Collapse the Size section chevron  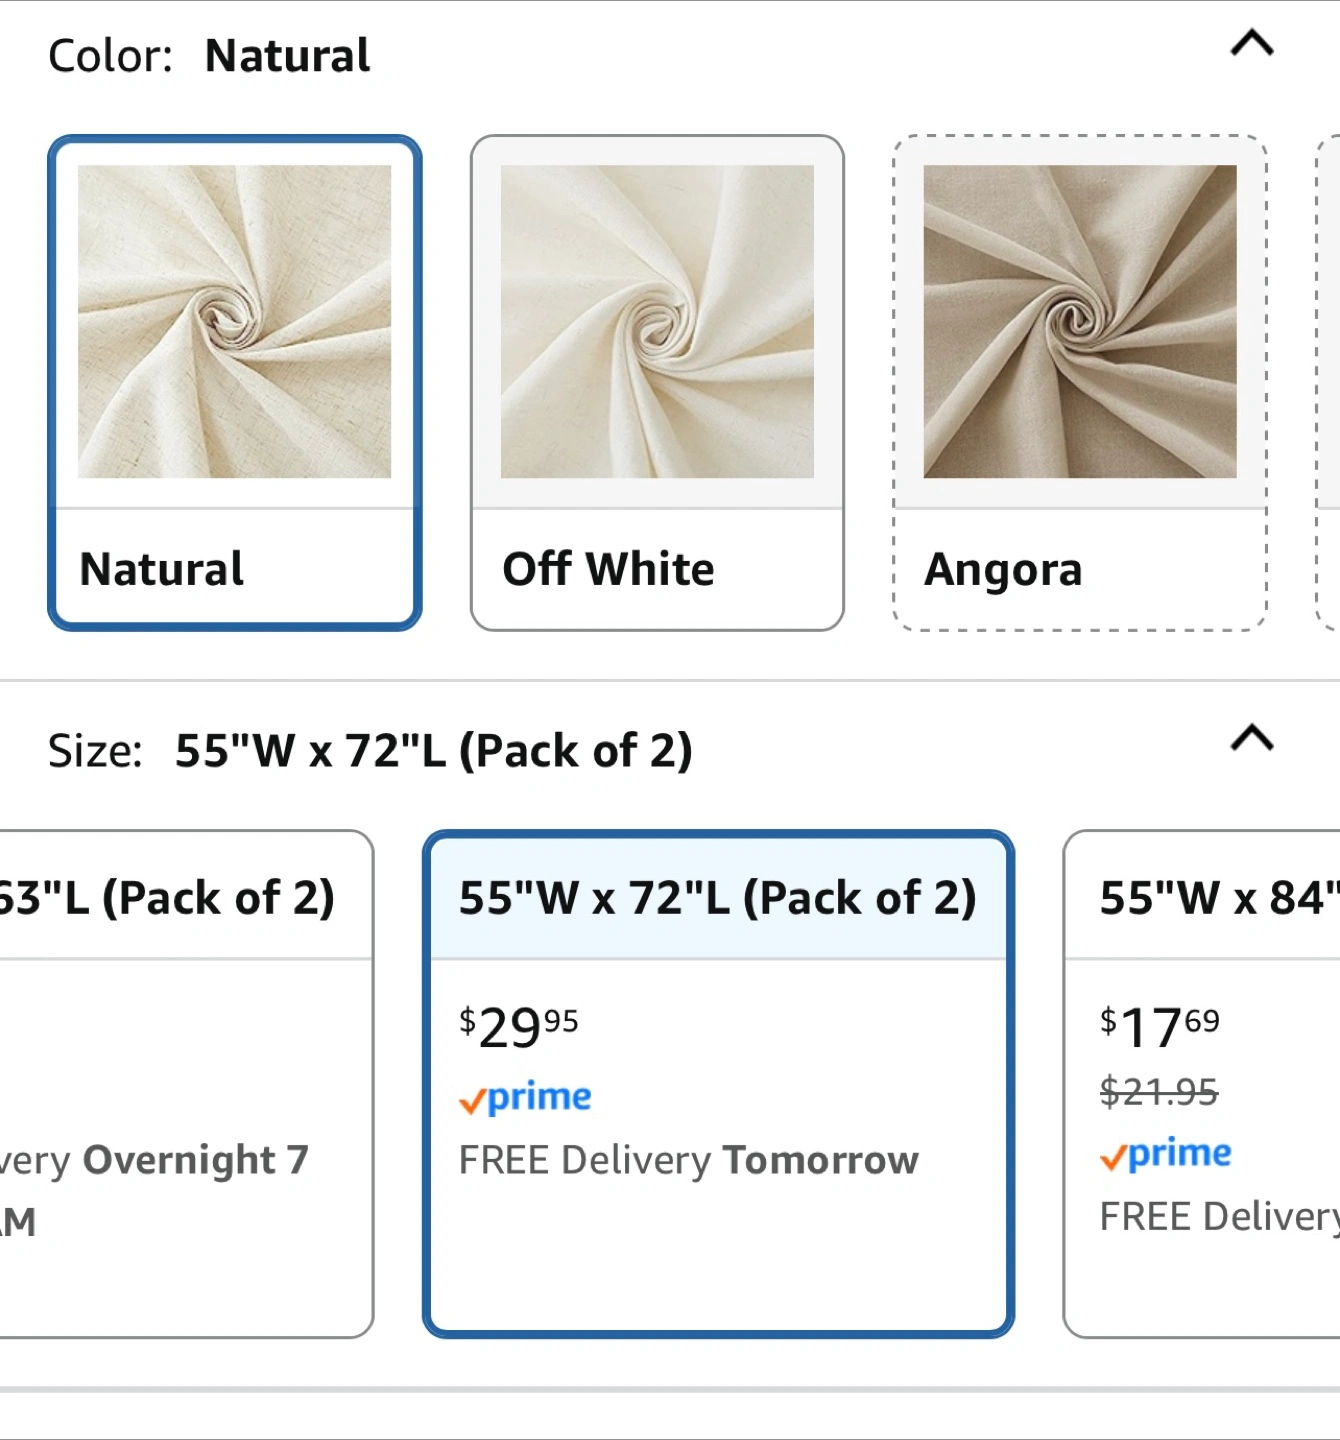coord(1251,739)
